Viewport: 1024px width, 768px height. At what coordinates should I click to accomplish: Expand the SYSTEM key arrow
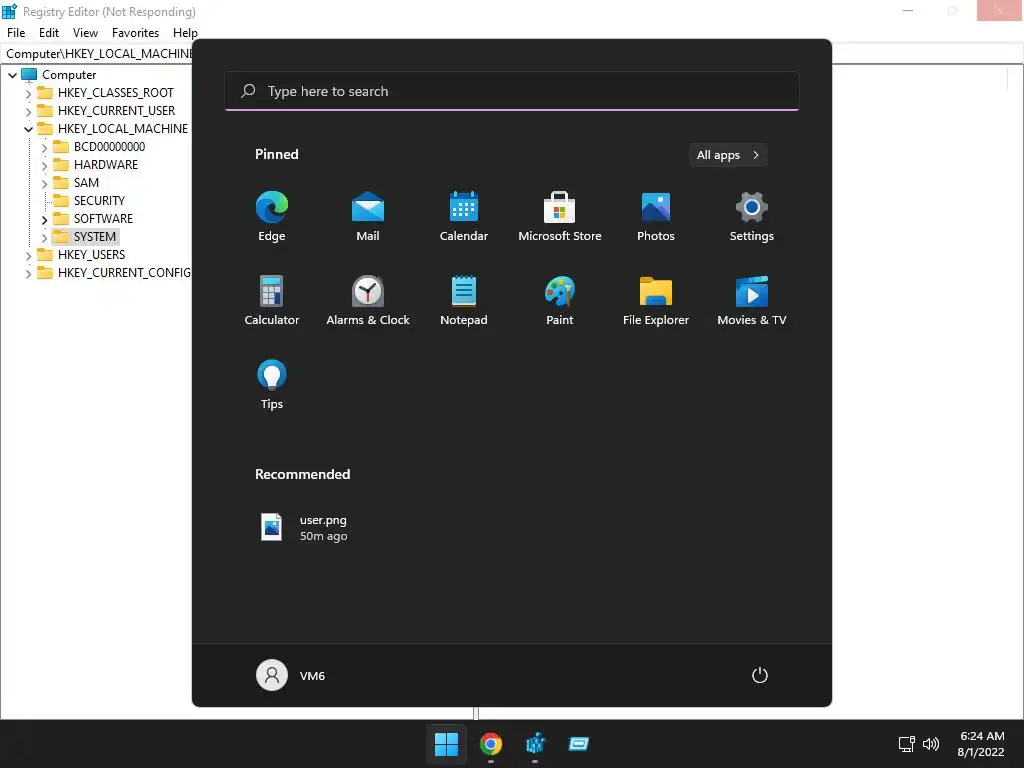[x=44, y=238]
